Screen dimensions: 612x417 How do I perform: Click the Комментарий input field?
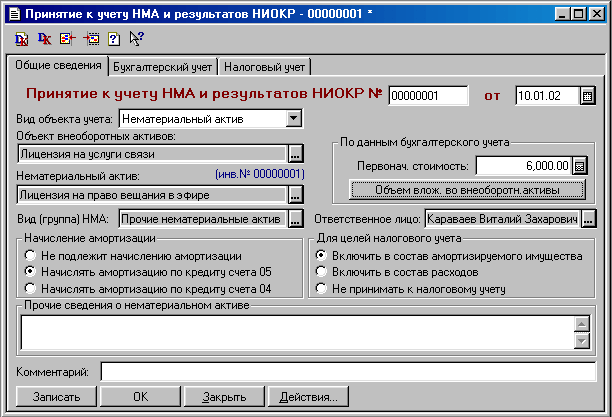tap(348, 372)
